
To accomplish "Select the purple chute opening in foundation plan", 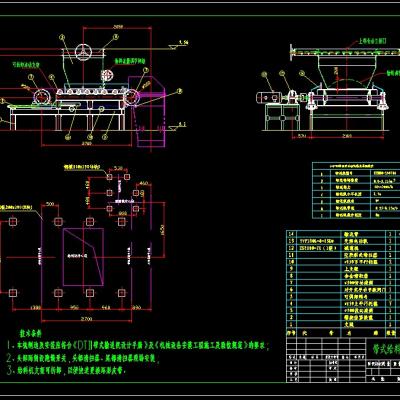I will [83, 257].
